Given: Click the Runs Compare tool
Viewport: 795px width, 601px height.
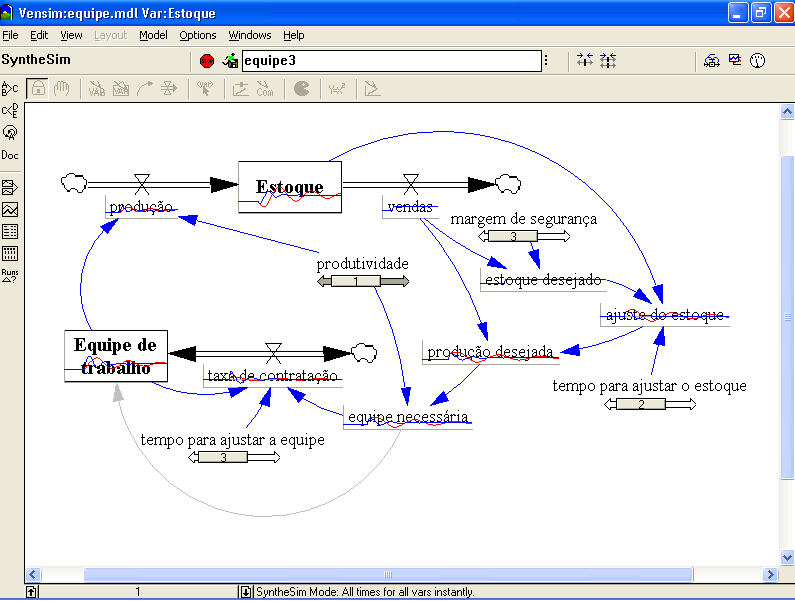Looking at the screenshot, I should [10, 275].
